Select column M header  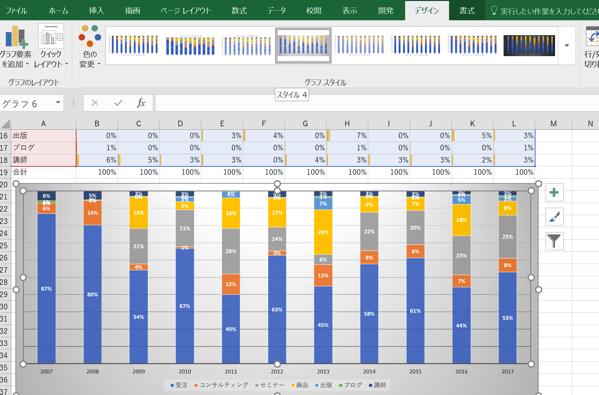pyautogui.click(x=553, y=123)
